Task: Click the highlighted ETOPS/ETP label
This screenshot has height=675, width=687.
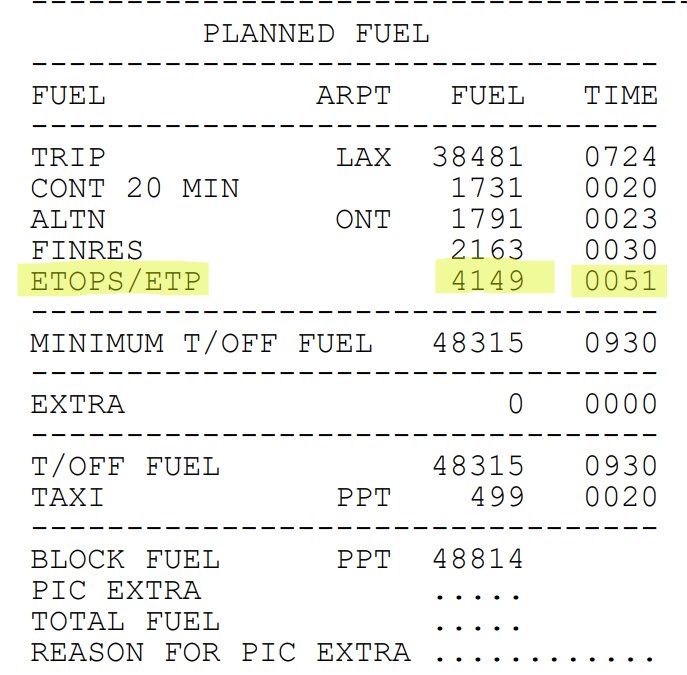Action: point(118,280)
